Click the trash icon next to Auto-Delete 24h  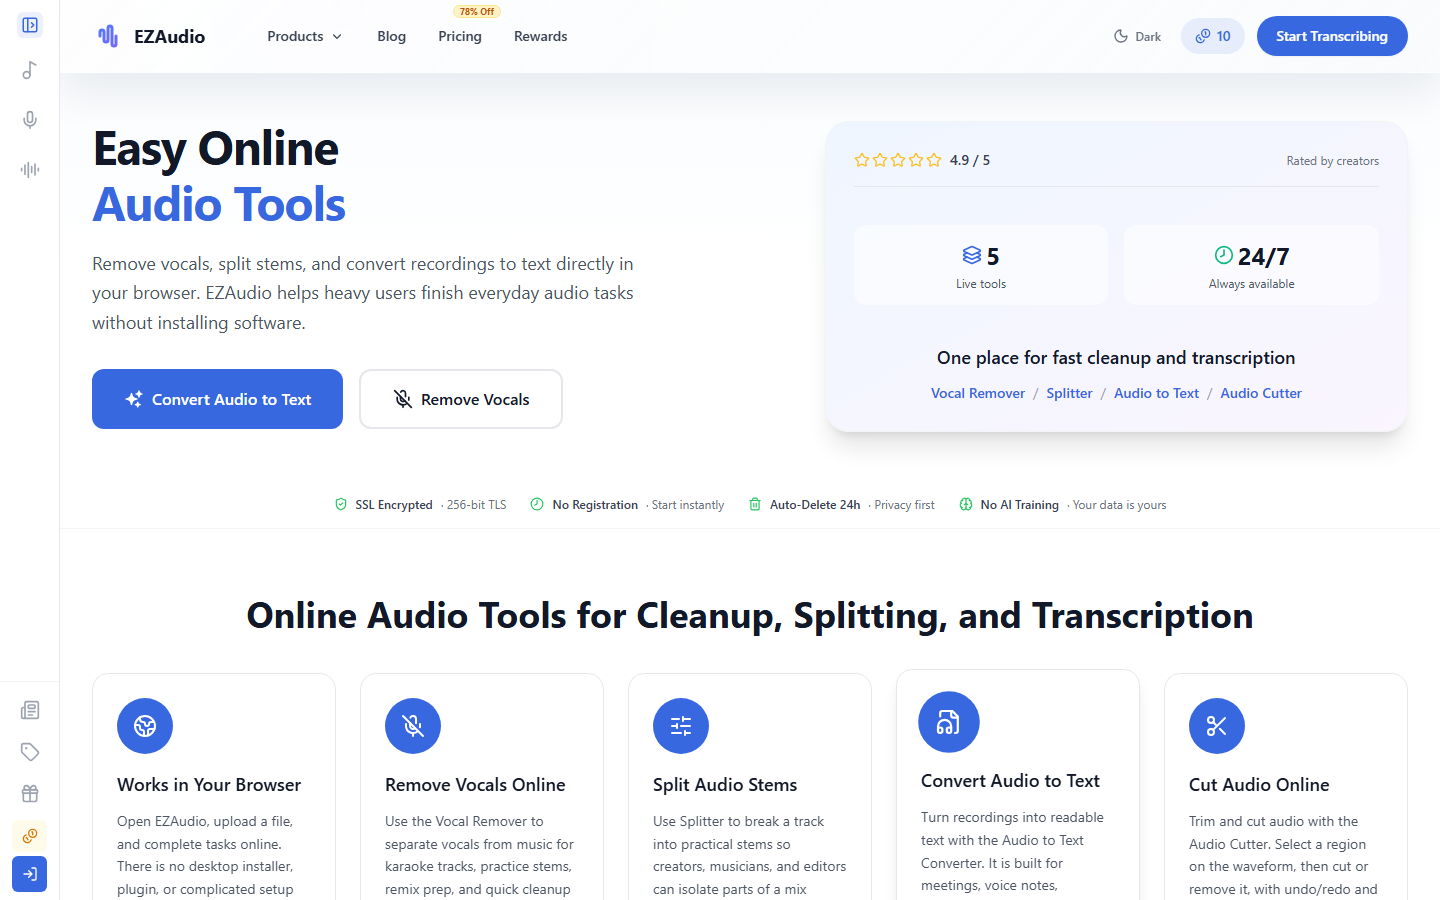pyautogui.click(x=755, y=505)
